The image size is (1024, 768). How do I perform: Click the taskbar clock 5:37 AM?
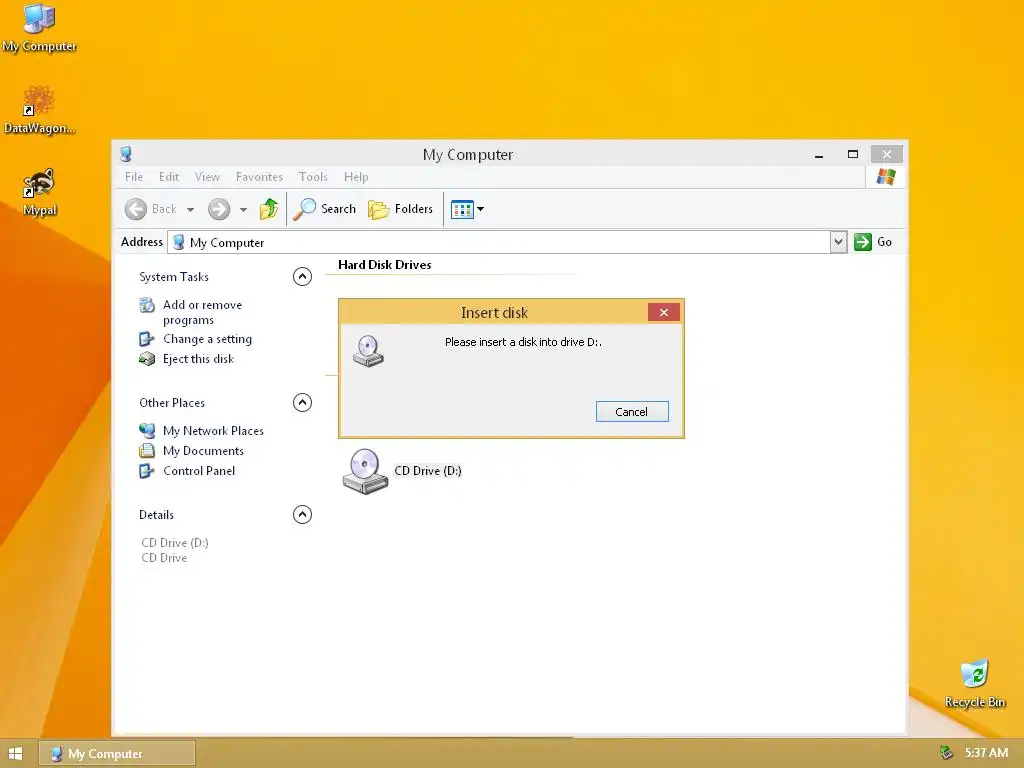[x=986, y=753]
